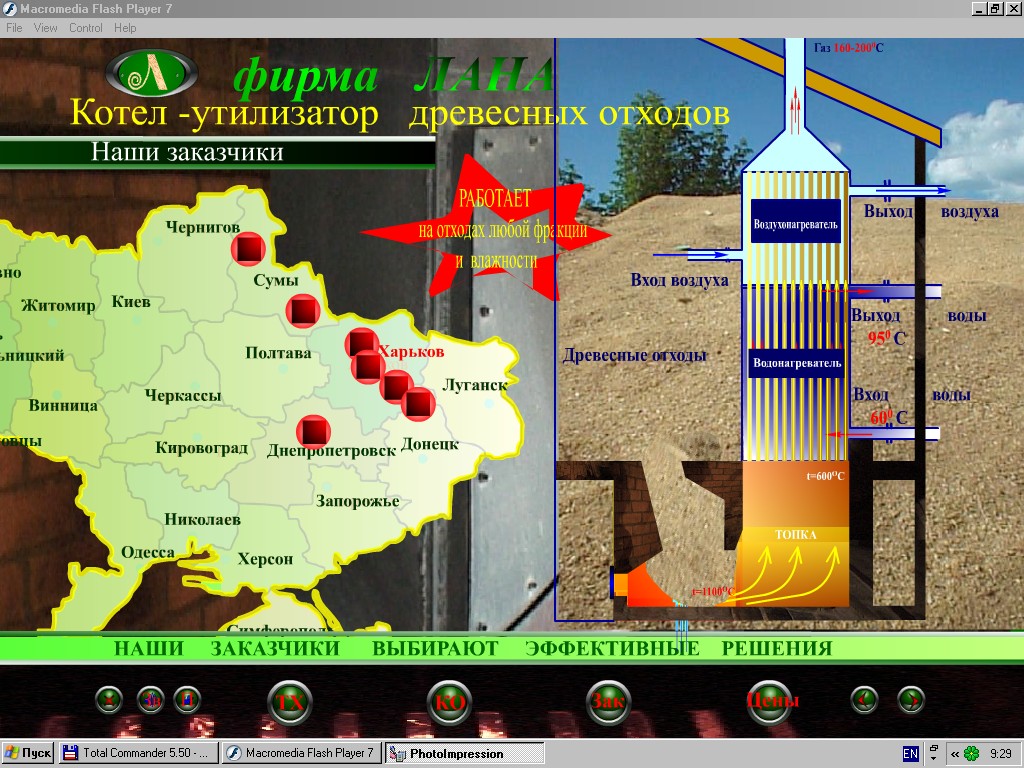The image size is (1024, 768).
Task: Advance with the right arrow button
Action: tap(910, 699)
